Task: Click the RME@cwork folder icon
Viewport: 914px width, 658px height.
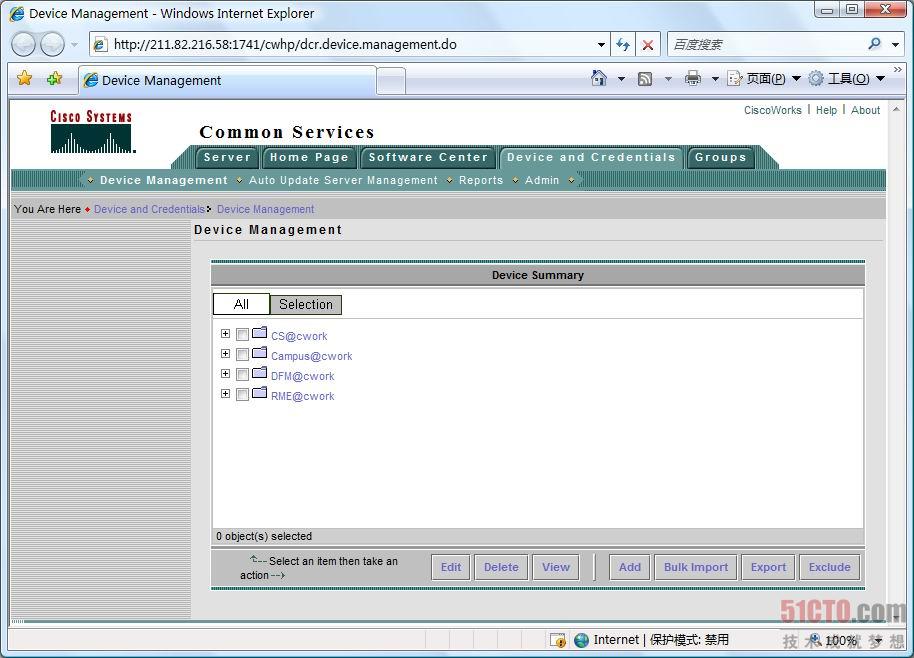Action: pyautogui.click(x=259, y=392)
